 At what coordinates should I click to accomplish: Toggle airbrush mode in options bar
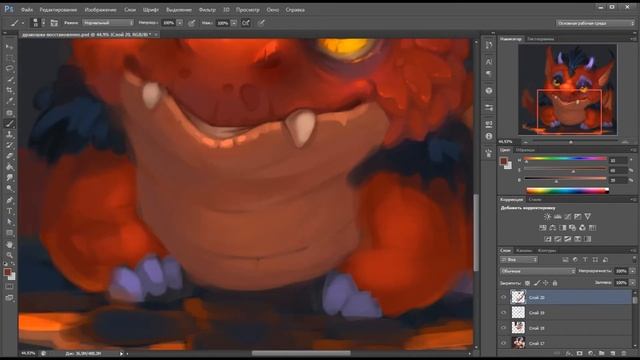245,23
